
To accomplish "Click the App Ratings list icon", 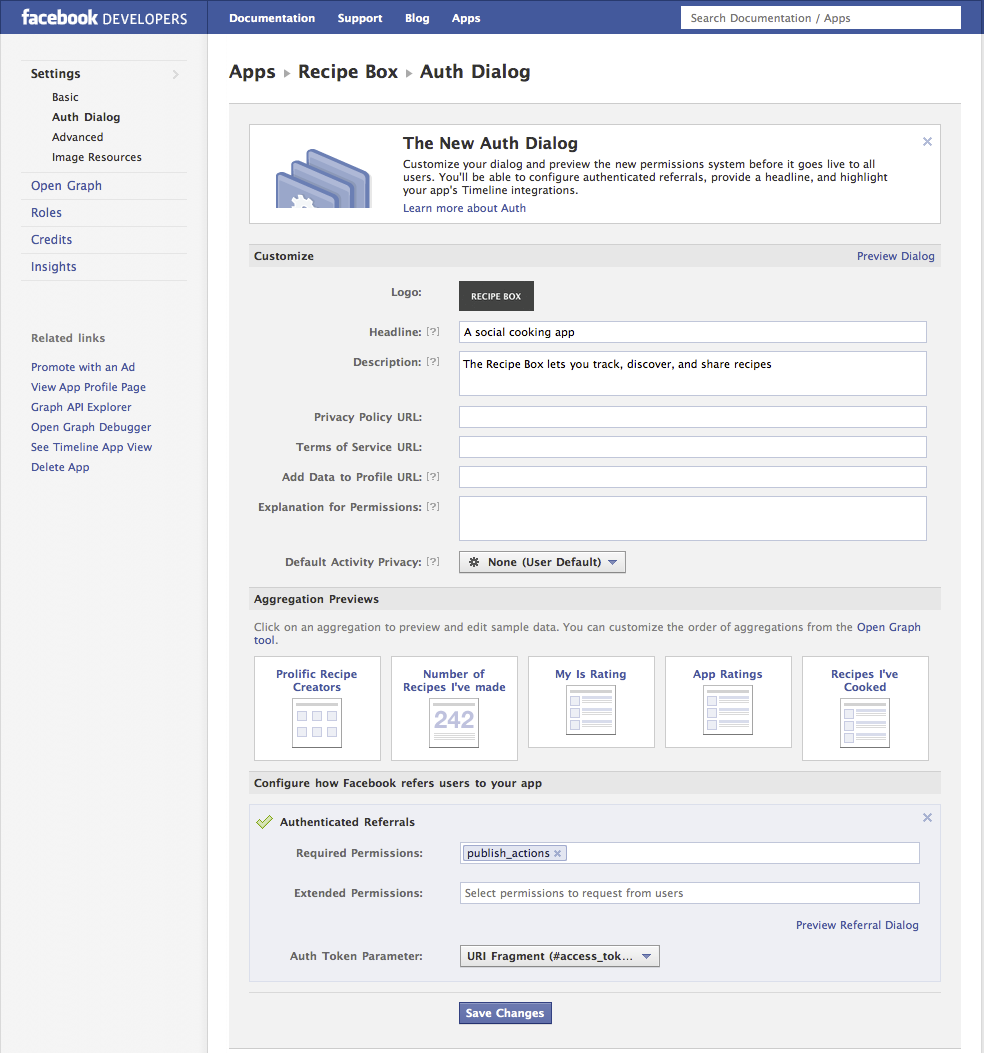I will point(728,710).
